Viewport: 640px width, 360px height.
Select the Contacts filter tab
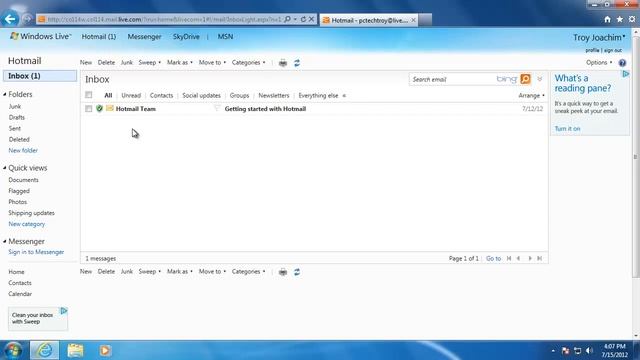coord(161,95)
